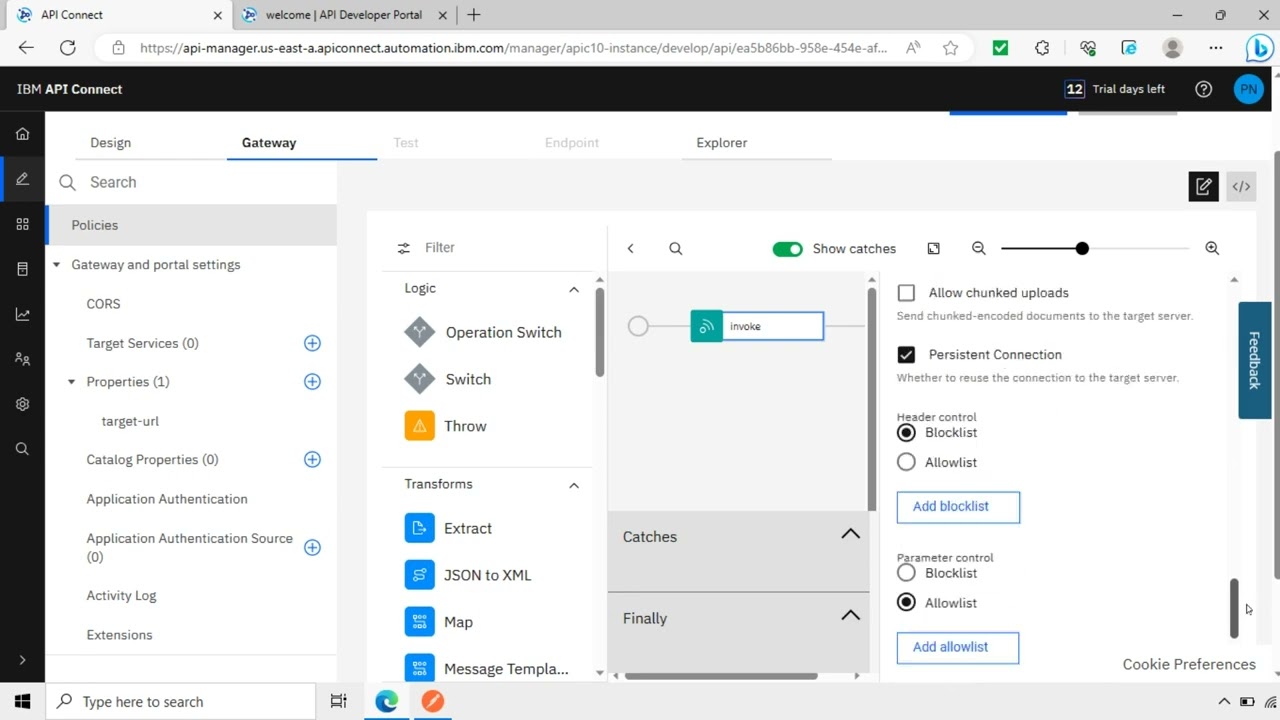Open help question mark icon

[1204, 89]
